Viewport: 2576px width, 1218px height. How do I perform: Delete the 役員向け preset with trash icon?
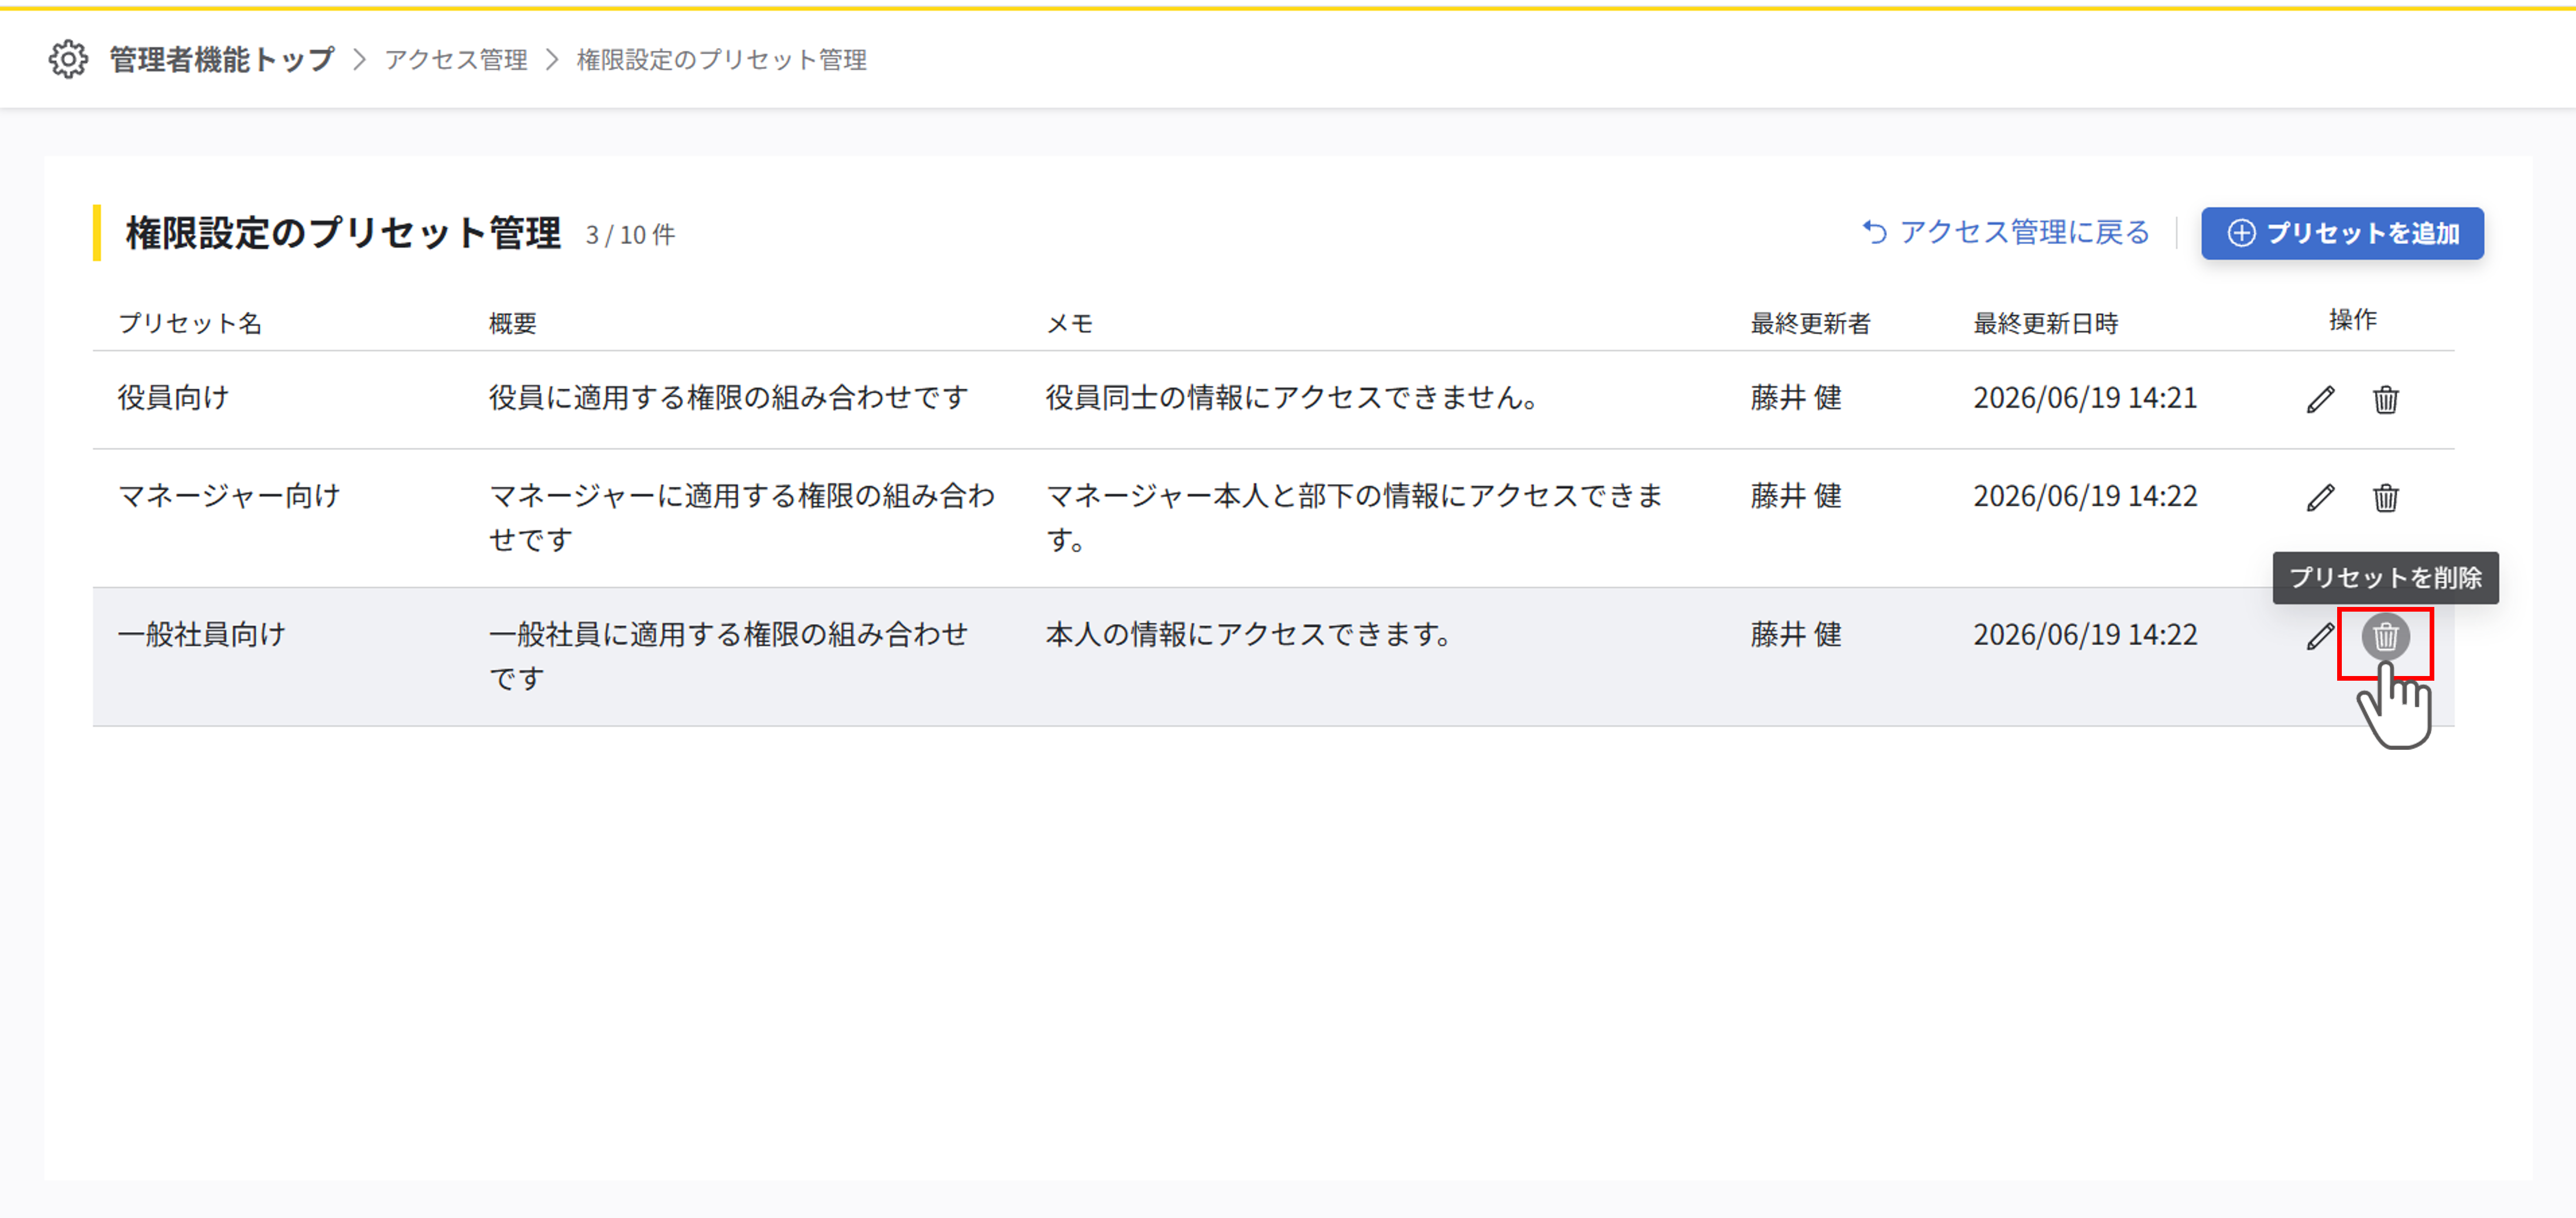pos(2385,399)
